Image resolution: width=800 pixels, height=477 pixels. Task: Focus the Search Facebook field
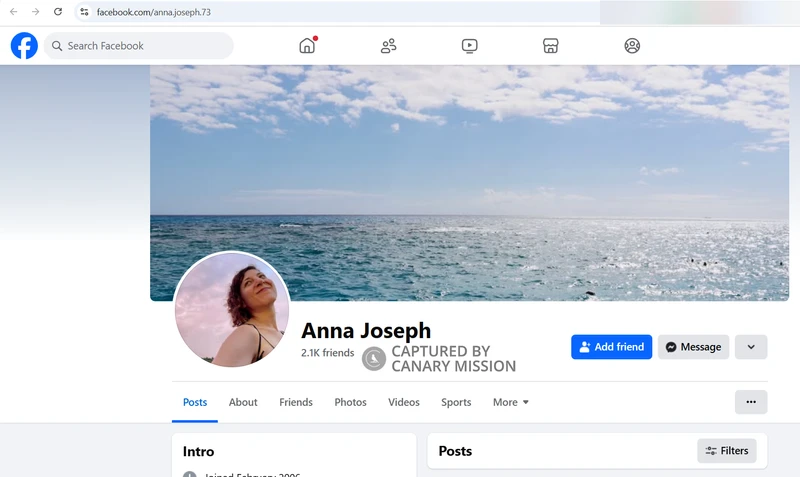point(139,46)
